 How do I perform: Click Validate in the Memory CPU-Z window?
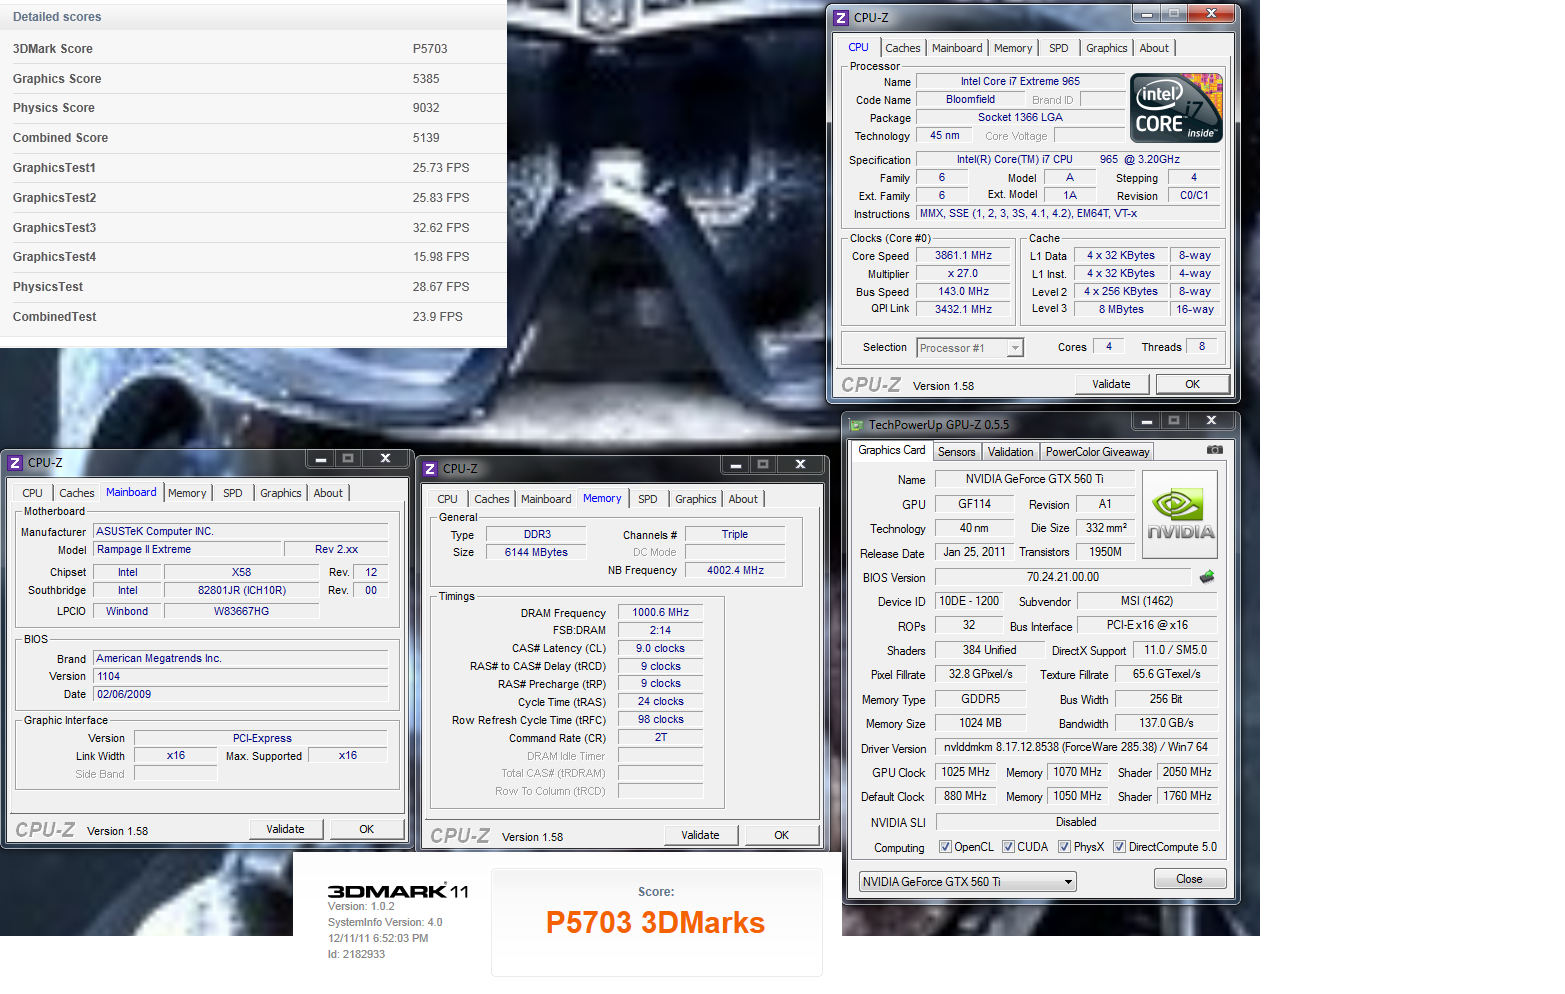(x=700, y=835)
